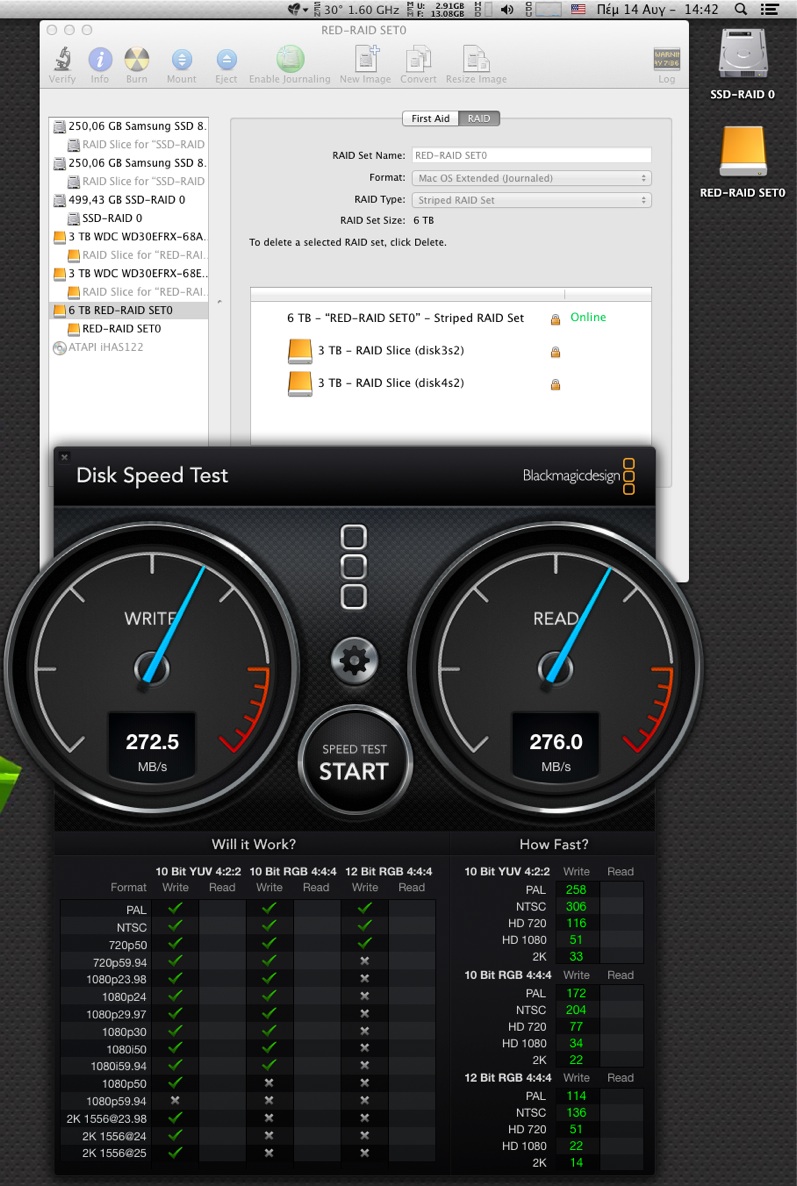This screenshot has height=1186, width=797.
Task: Select 3 TB WDC WD30EFRX-68E disk
Action: pos(129,273)
